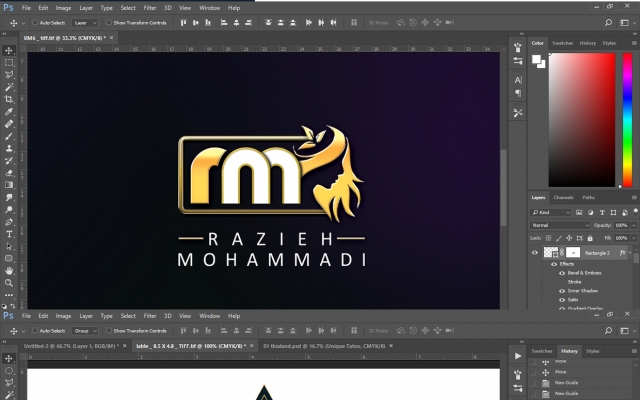Click the upper canvas vertical scrollbar
This screenshot has width=640, height=400.
[x=504, y=188]
